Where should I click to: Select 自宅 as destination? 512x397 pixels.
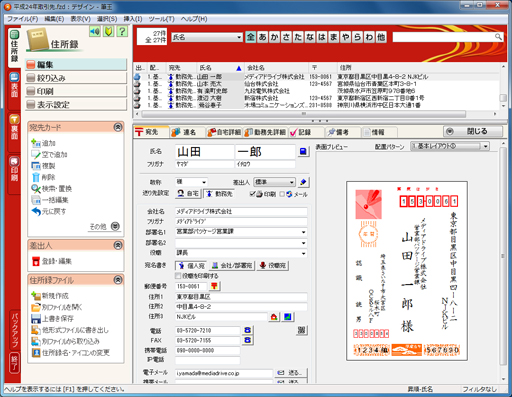188,193
